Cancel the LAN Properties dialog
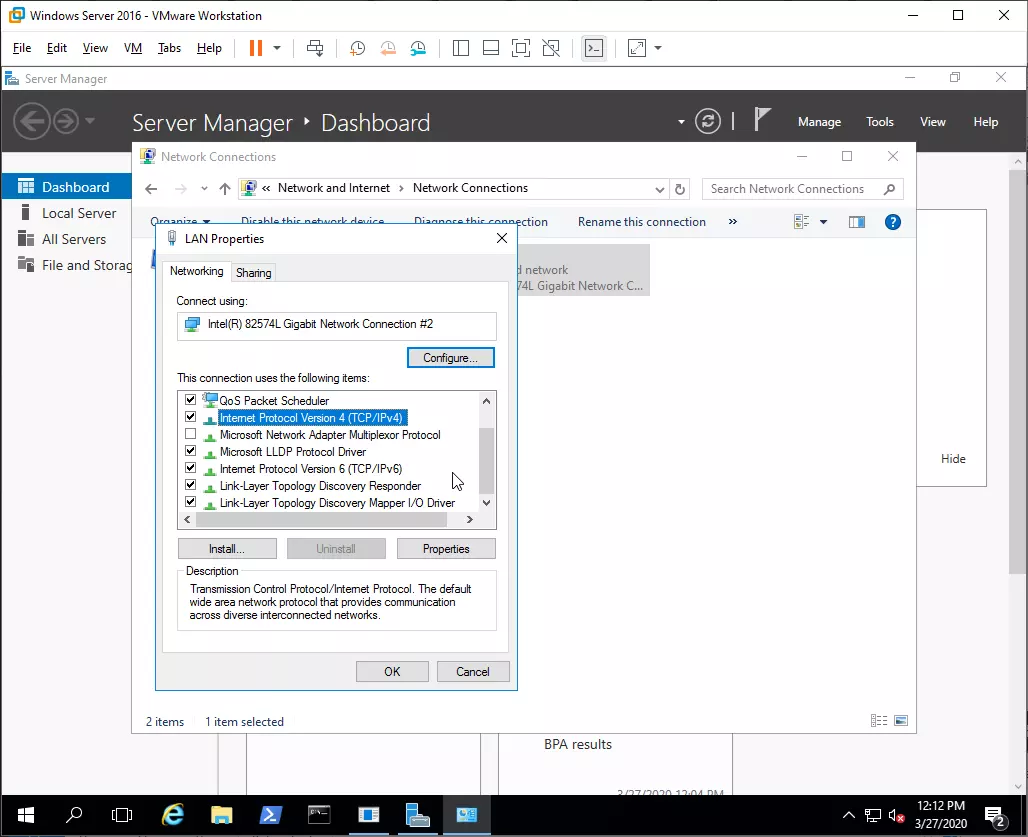The height and width of the screenshot is (837, 1028). (x=473, y=671)
